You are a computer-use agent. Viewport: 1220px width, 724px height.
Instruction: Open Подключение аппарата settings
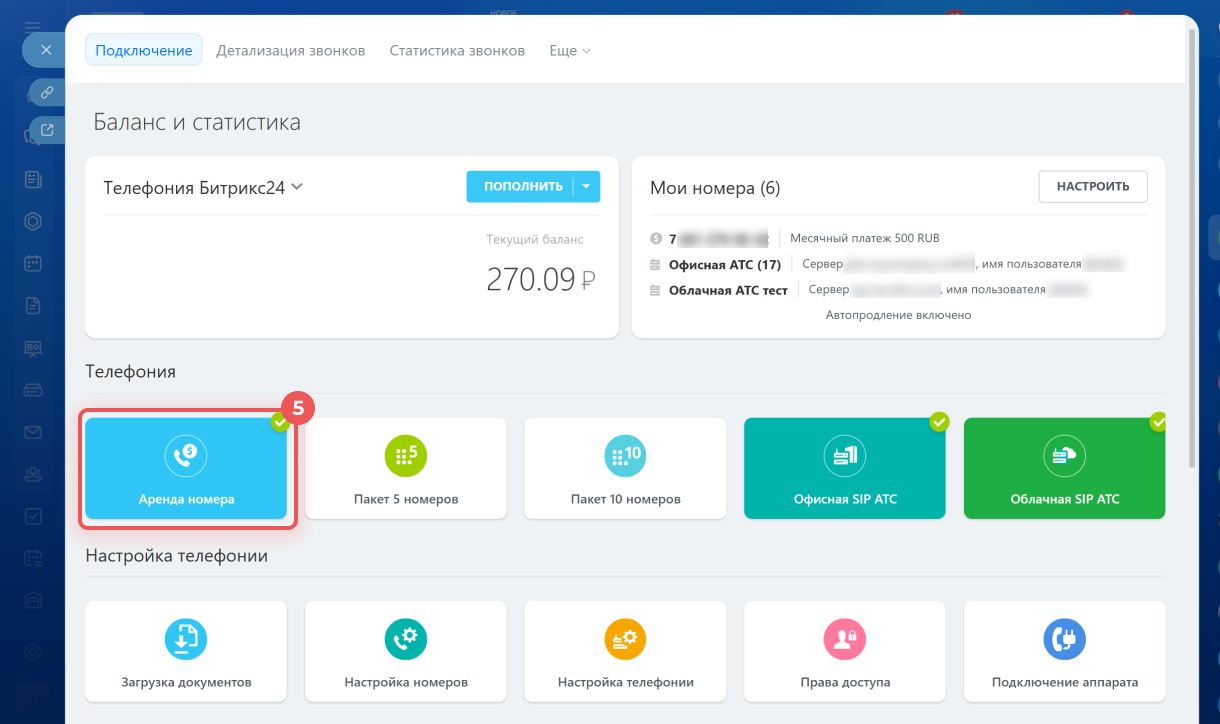(1064, 650)
